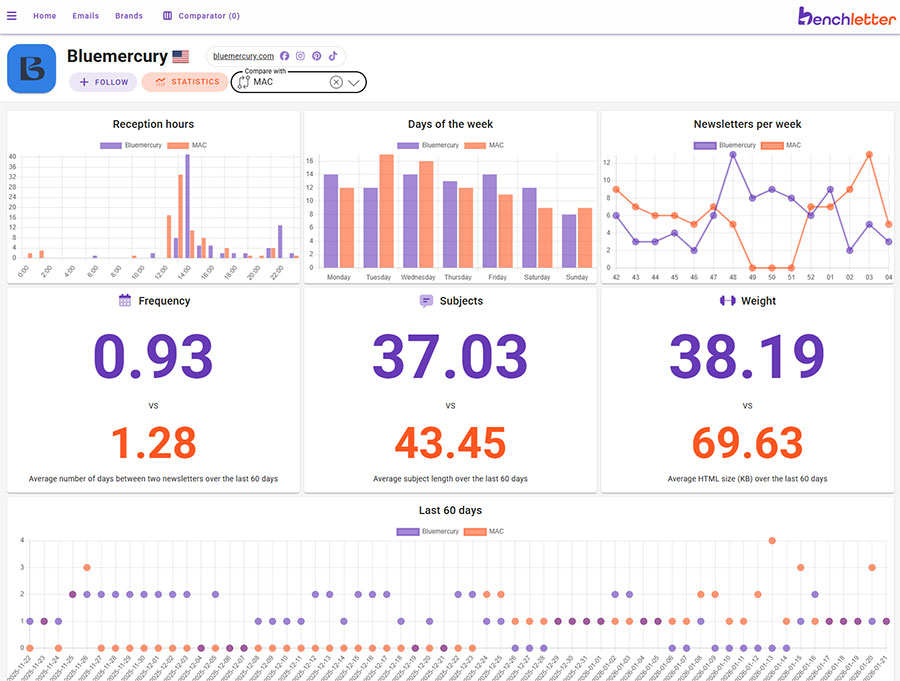Open Bluemercury's TikTok icon
The height and width of the screenshot is (681, 900).
click(x=333, y=56)
